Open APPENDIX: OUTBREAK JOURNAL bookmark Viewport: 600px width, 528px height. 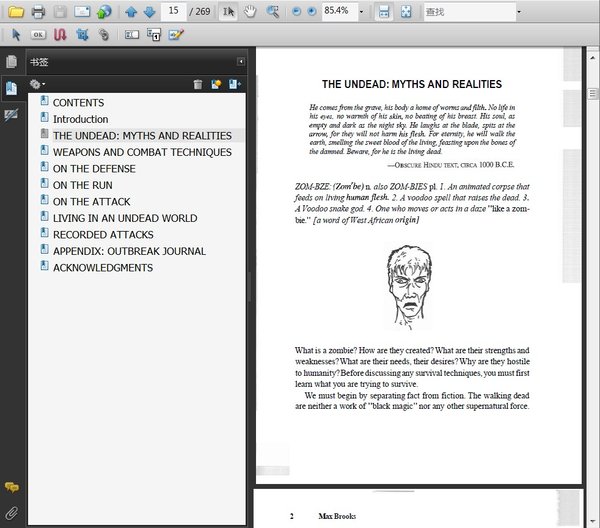(129, 251)
